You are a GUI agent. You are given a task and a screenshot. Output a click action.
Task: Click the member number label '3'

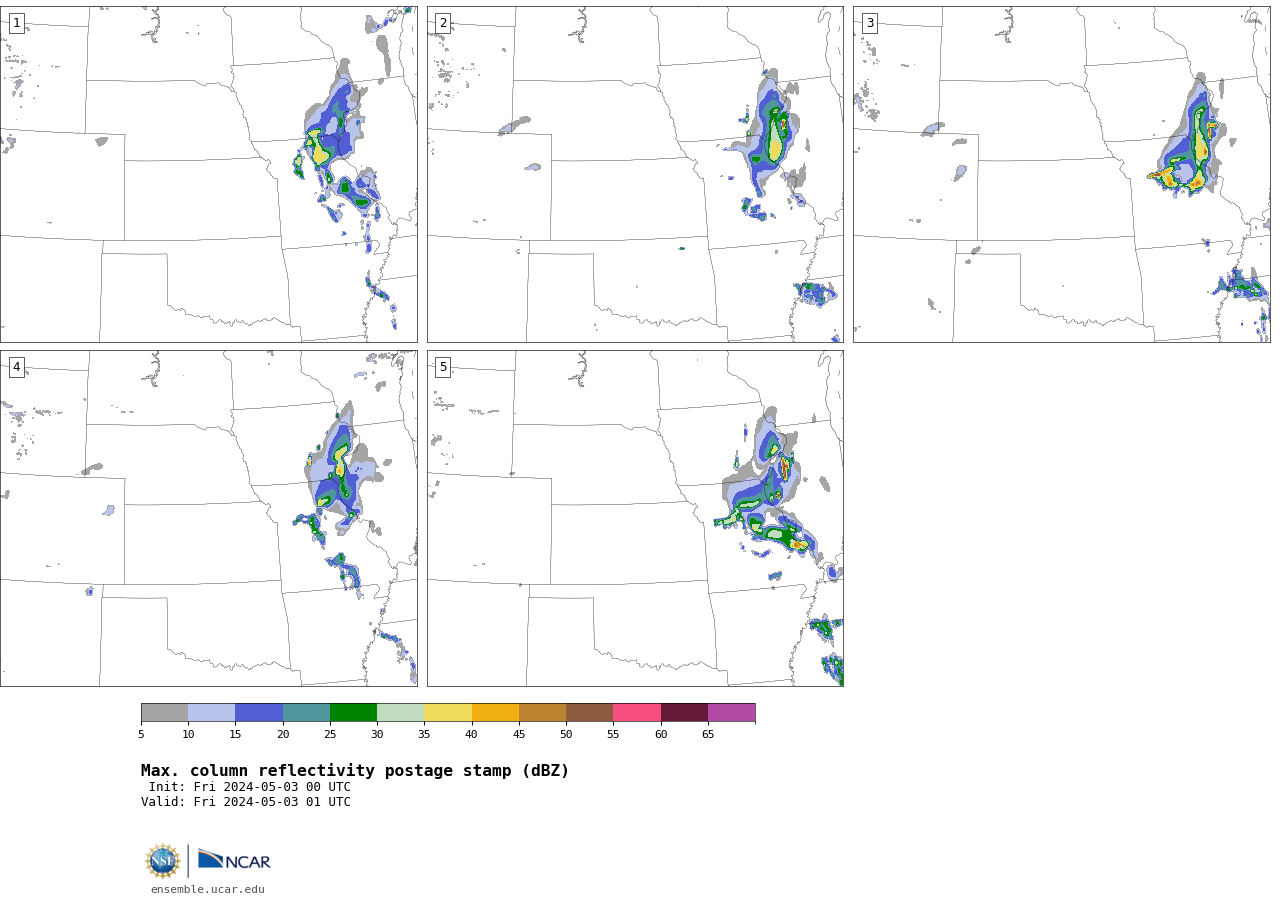[x=869, y=23]
